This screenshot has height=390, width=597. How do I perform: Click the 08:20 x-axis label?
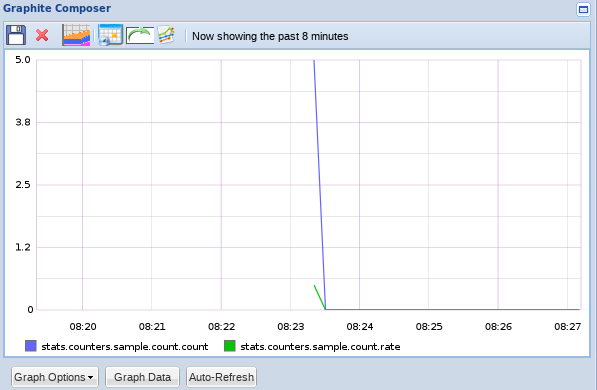(83, 326)
